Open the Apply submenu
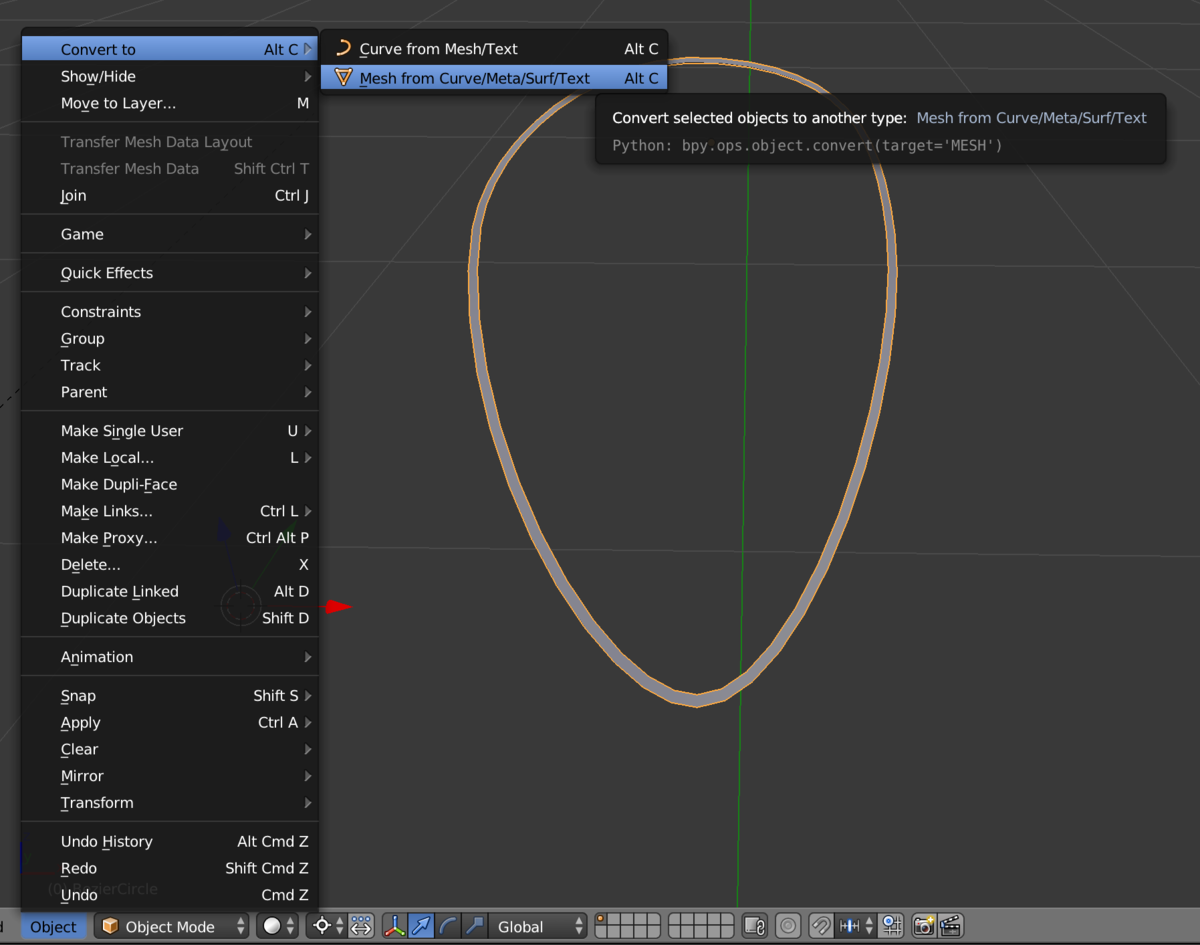1200x945 pixels. (170, 722)
